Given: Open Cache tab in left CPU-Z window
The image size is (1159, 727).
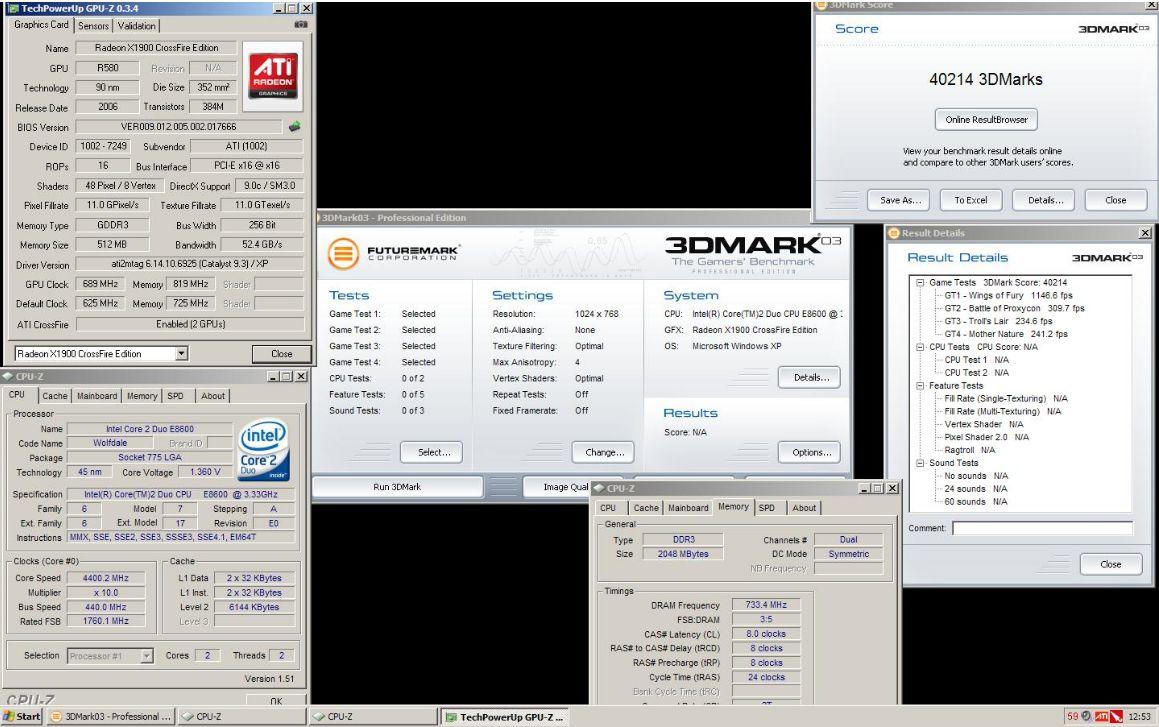Looking at the screenshot, I should 55,396.
